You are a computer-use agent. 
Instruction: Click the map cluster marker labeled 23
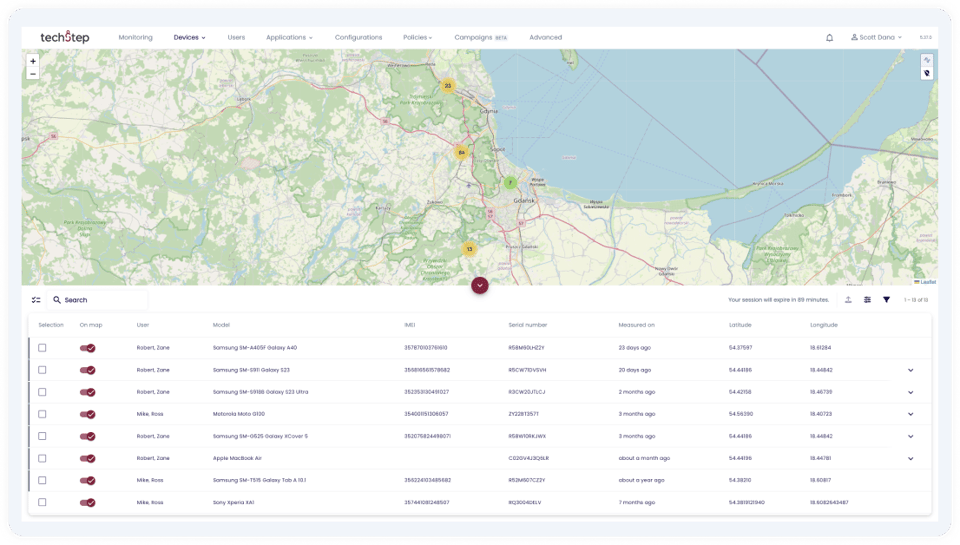(x=448, y=86)
